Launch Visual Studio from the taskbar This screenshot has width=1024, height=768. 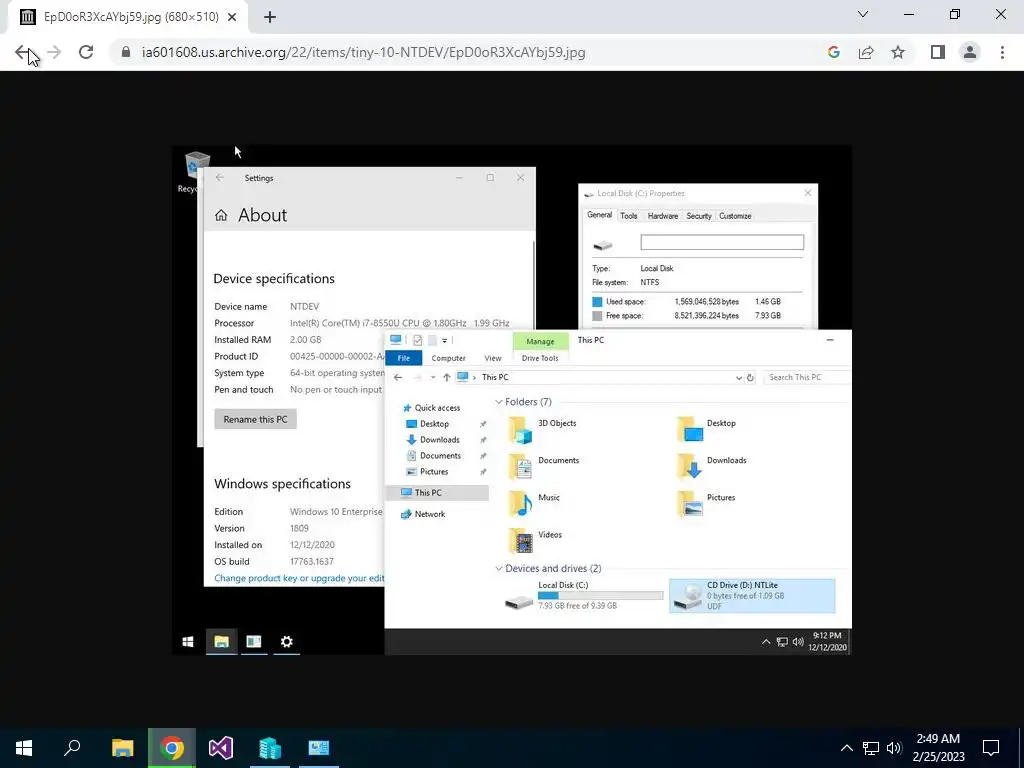click(x=221, y=748)
